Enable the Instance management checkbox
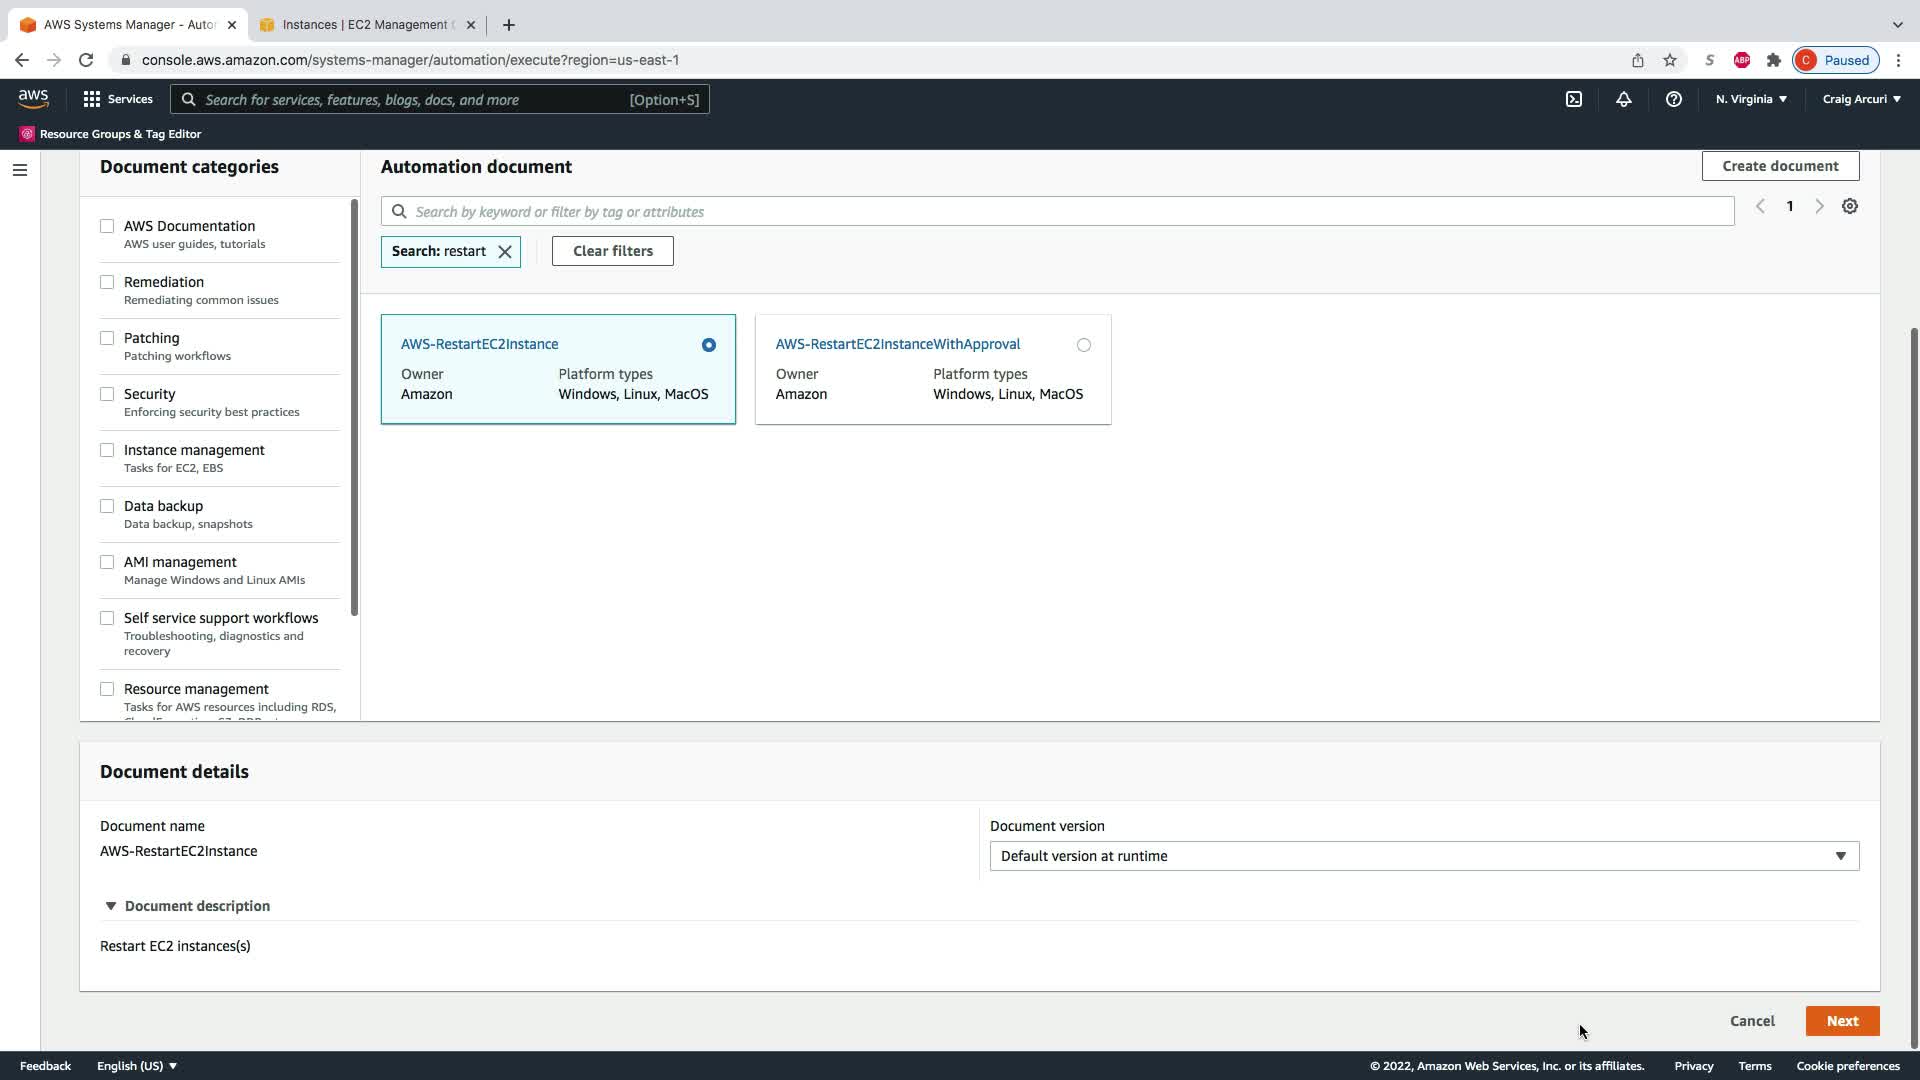Viewport: 1920px width, 1080px height. (x=107, y=450)
